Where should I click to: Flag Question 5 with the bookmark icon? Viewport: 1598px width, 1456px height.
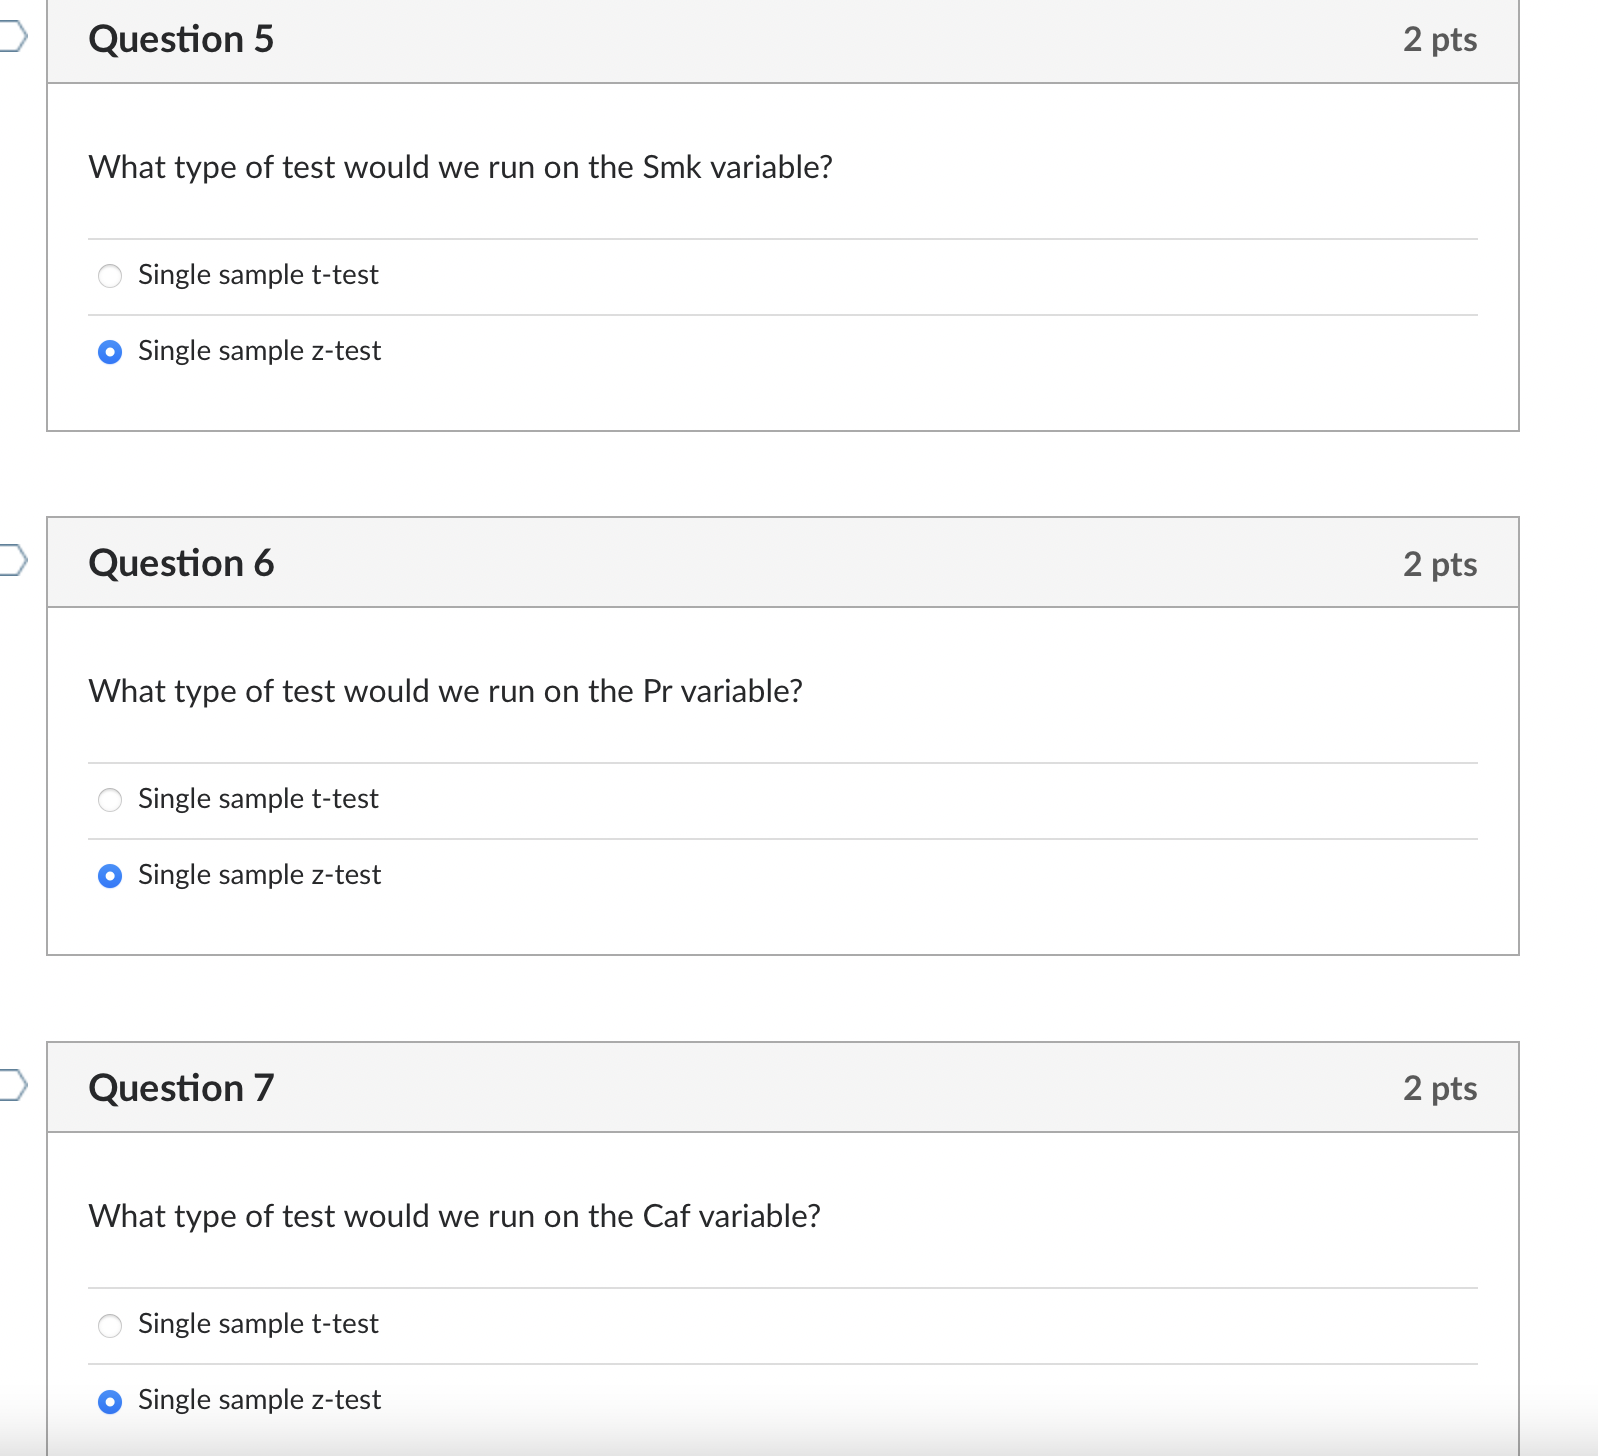point(12,37)
